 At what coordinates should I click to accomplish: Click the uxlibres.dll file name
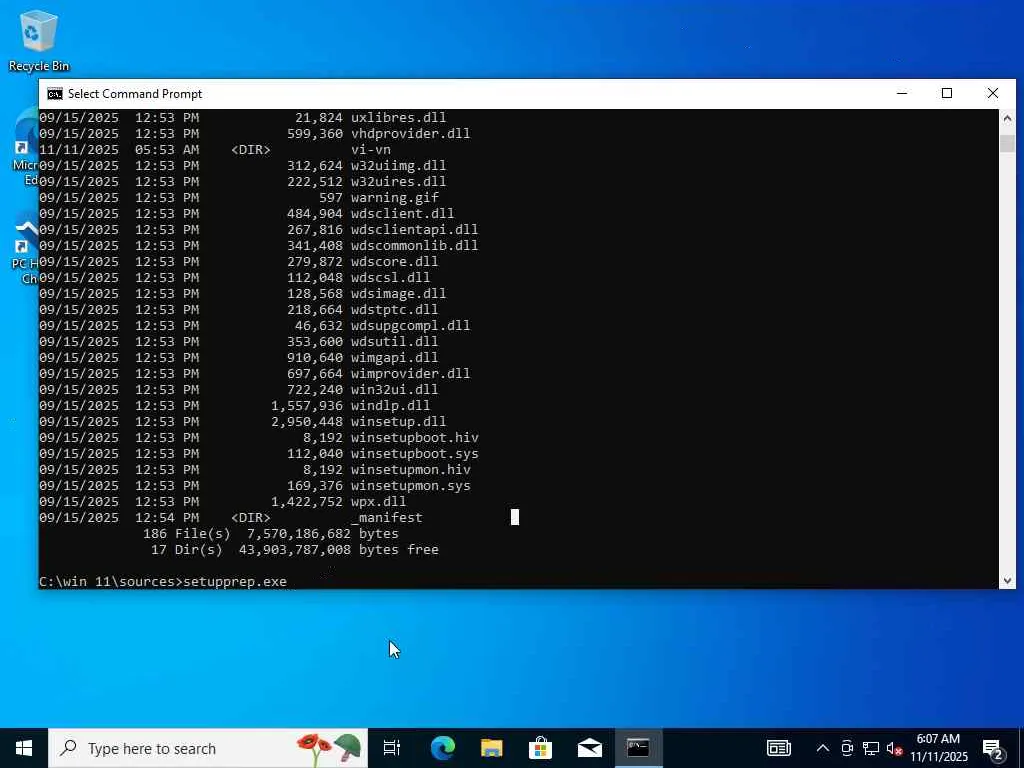pyautogui.click(x=398, y=118)
